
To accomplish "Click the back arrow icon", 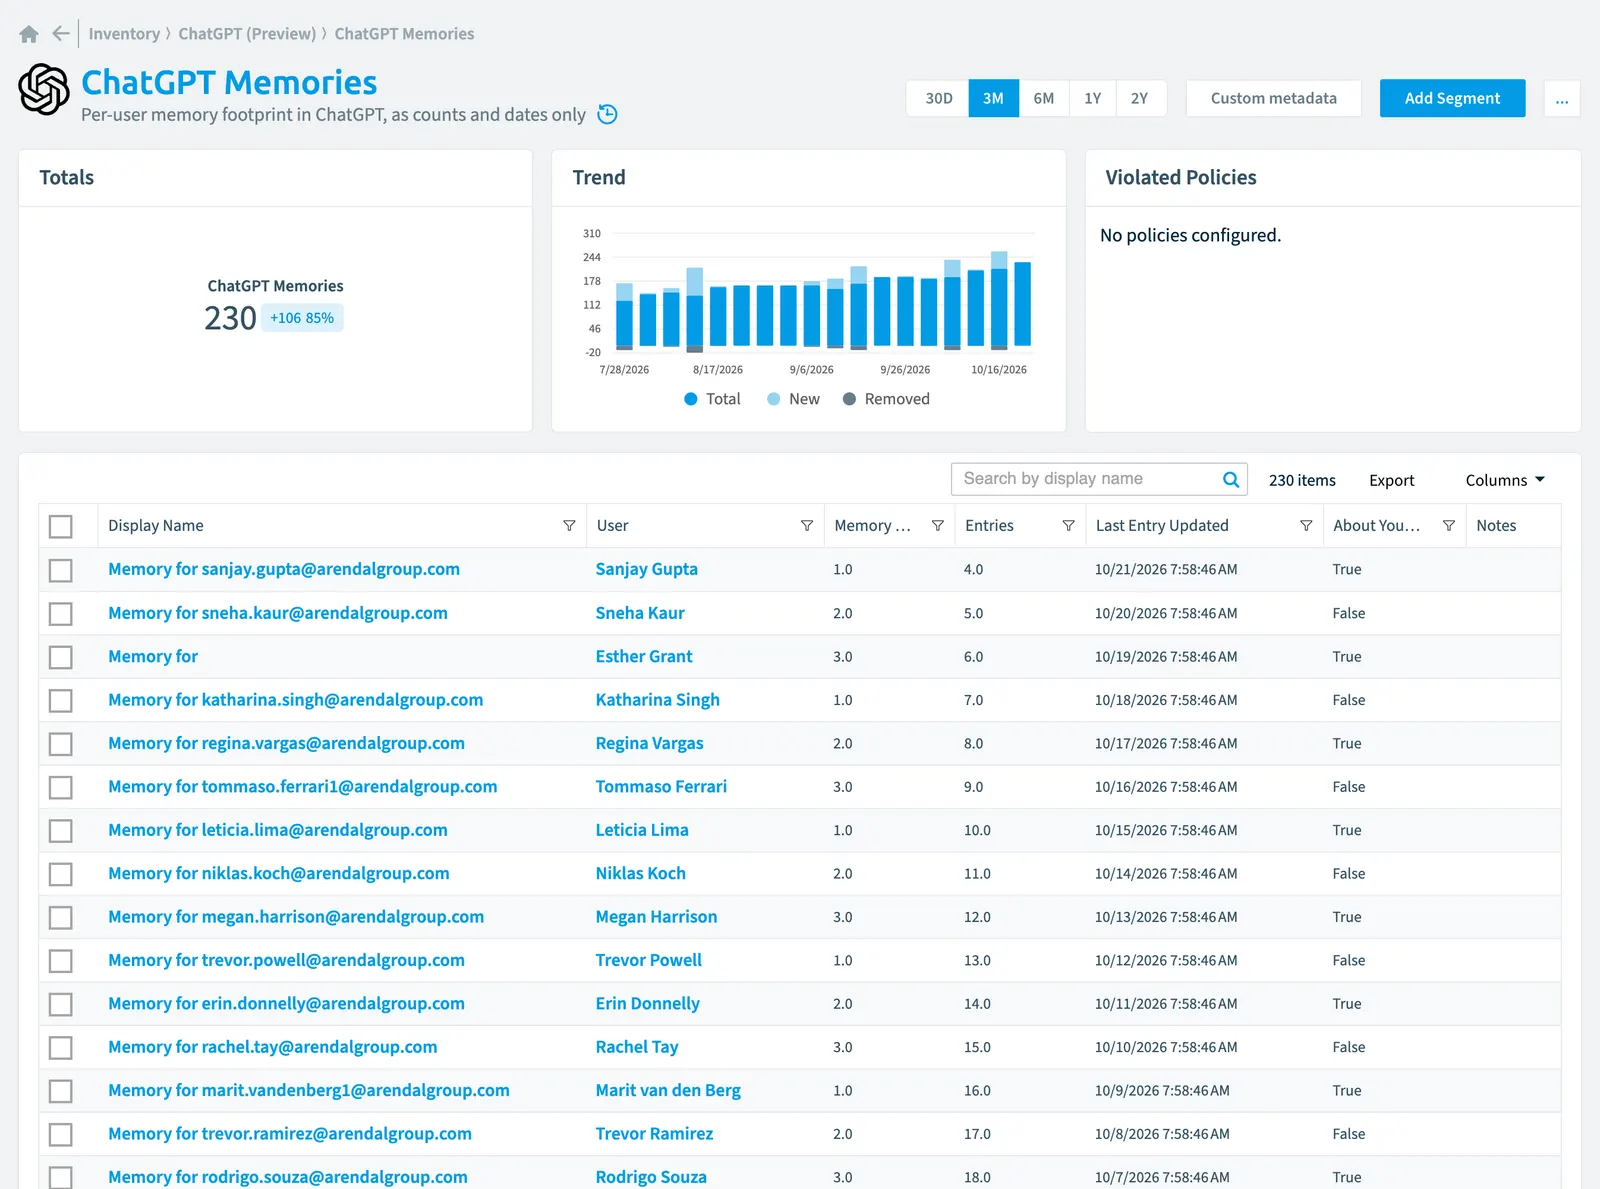I will [x=61, y=34].
